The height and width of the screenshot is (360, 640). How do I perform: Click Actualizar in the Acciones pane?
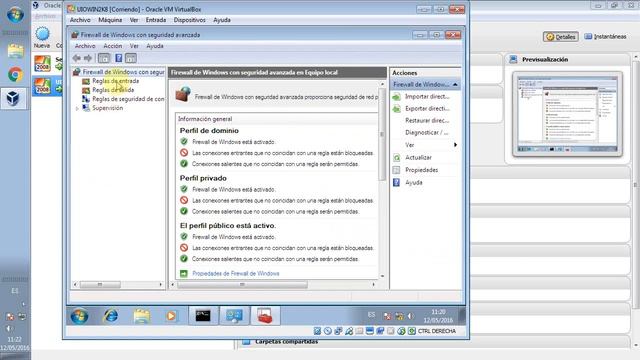pyautogui.click(x=418, y=158)
